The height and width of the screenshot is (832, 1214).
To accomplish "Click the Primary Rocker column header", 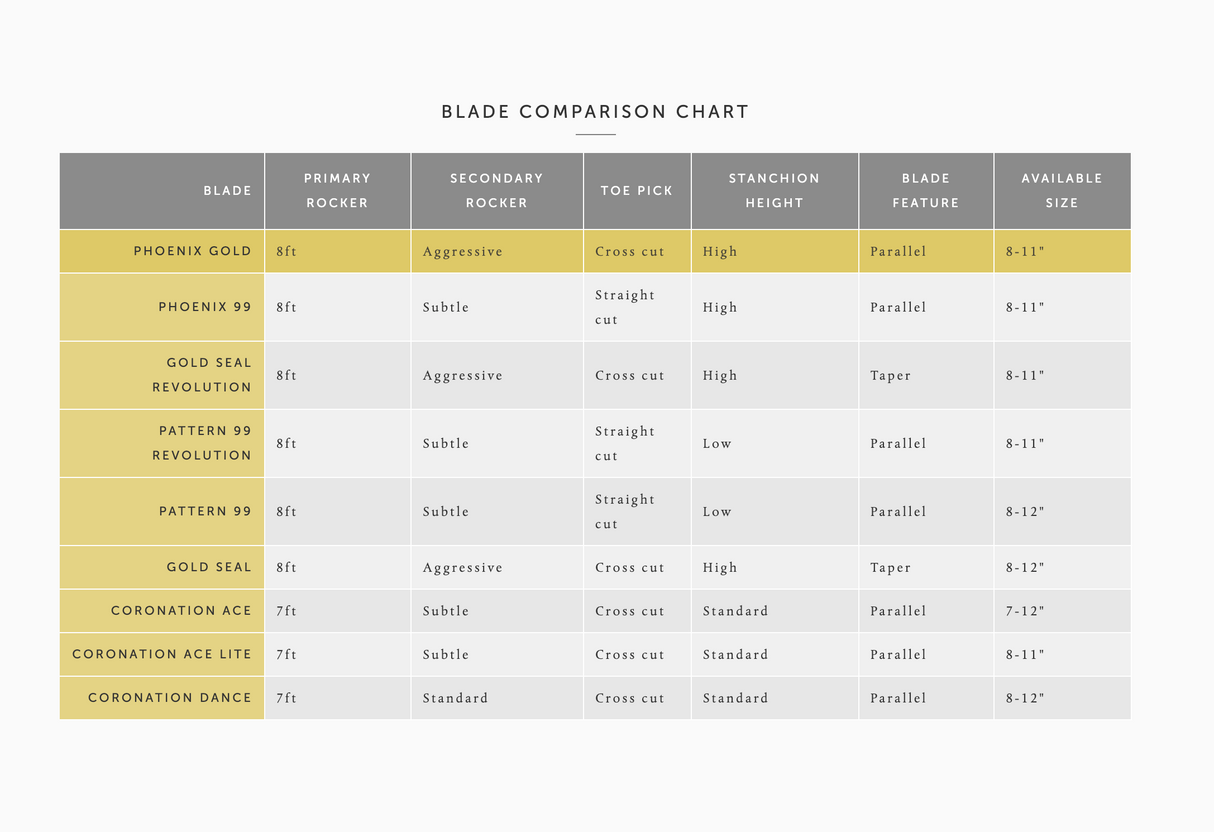I will click(x=337, y=190).
